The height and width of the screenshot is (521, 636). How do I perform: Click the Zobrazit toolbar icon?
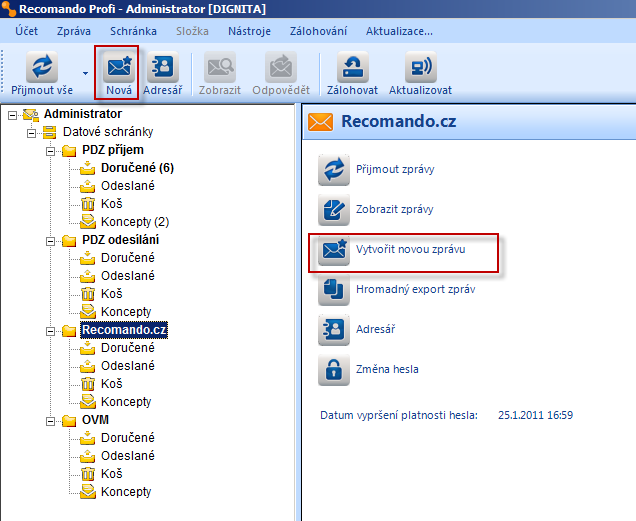click(220, 67)
